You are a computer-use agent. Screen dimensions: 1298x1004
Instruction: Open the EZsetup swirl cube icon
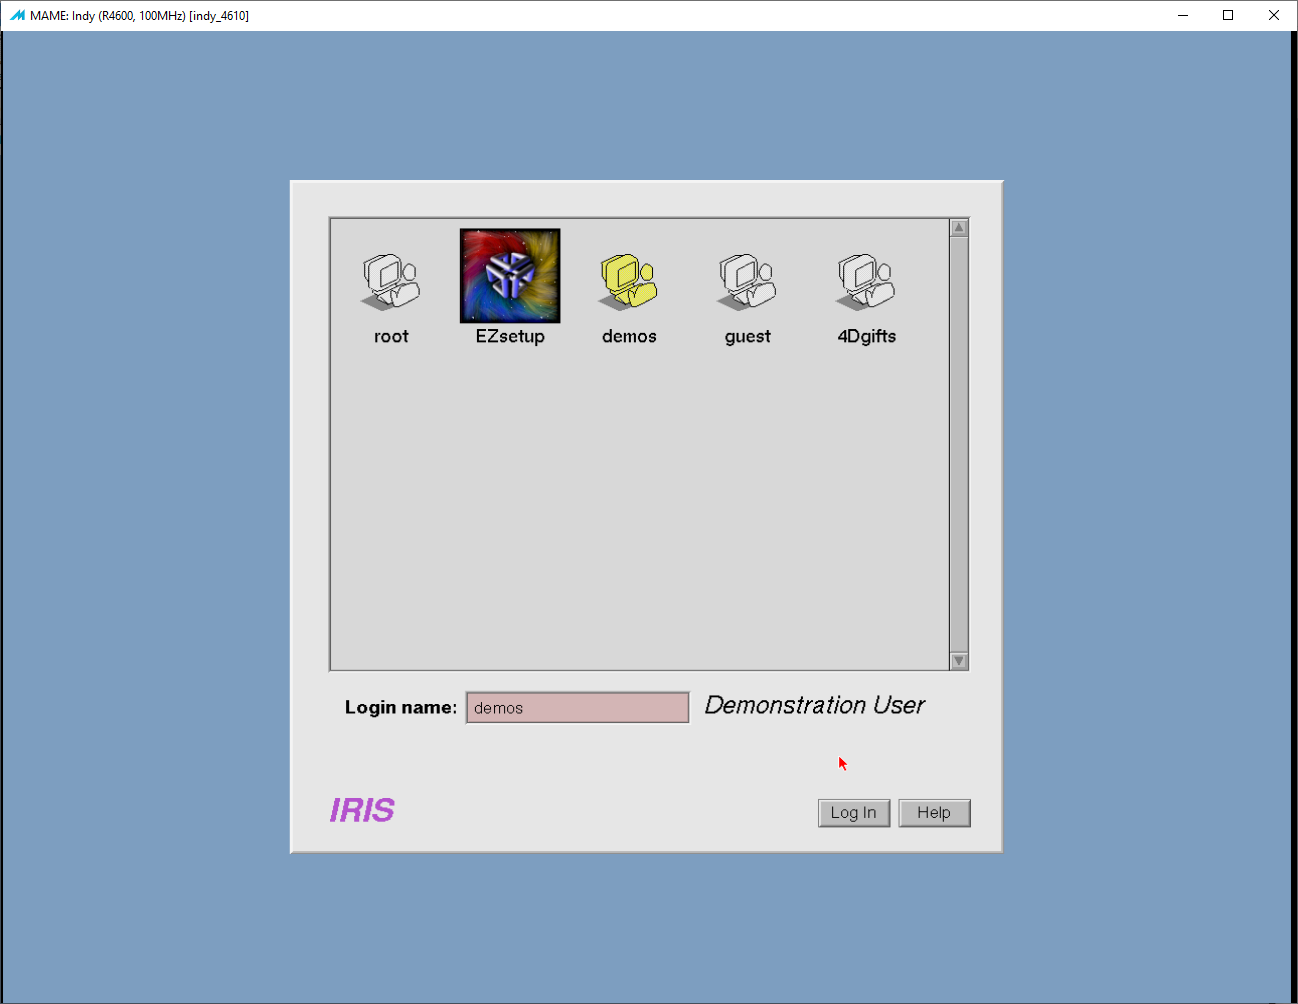(510, 276)
